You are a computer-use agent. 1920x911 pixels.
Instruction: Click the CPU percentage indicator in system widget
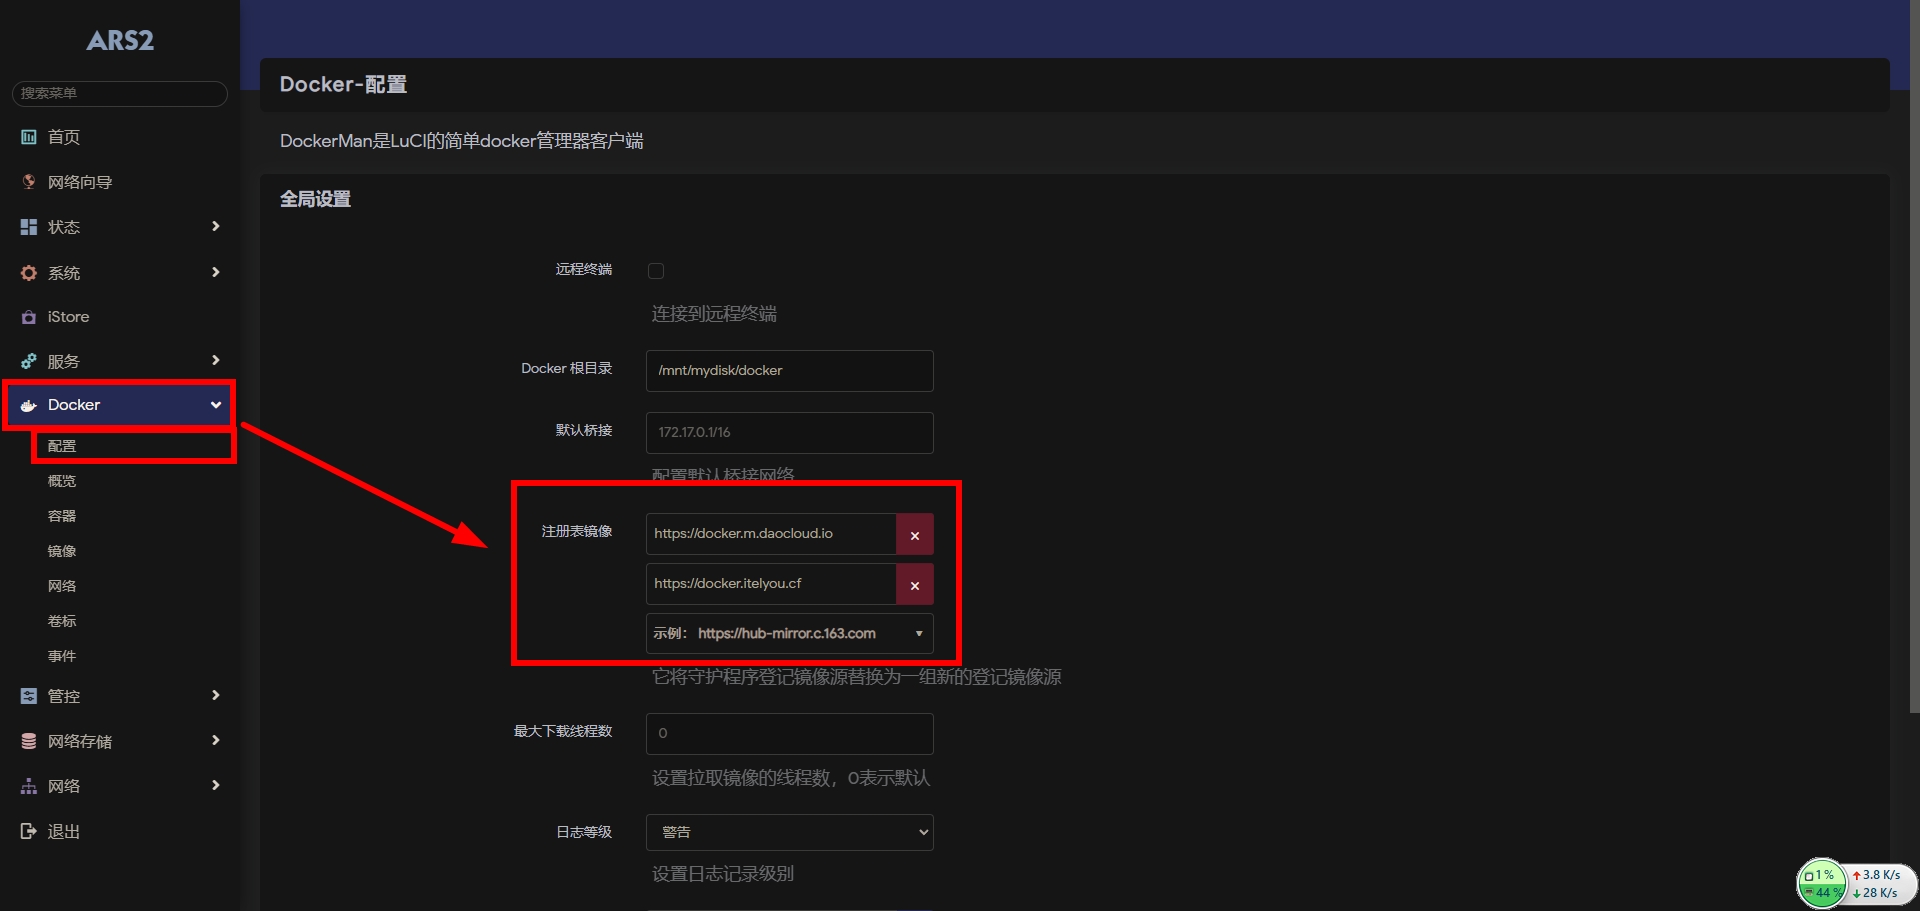pyautogui.click(x=1820, y=876)
